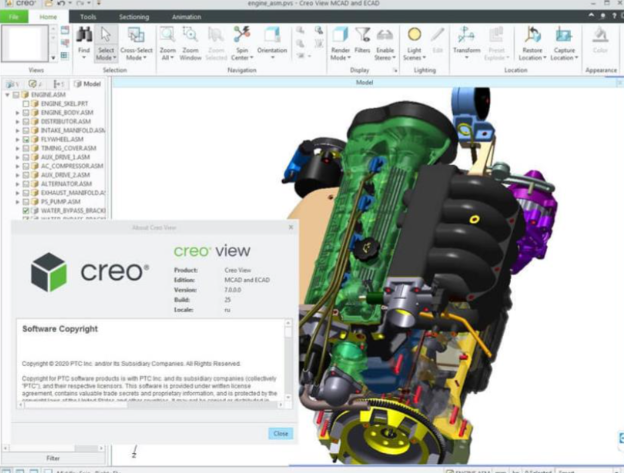
Task: Toggle the FLYWHEEL.ASM checkbox
Action: 26,140
